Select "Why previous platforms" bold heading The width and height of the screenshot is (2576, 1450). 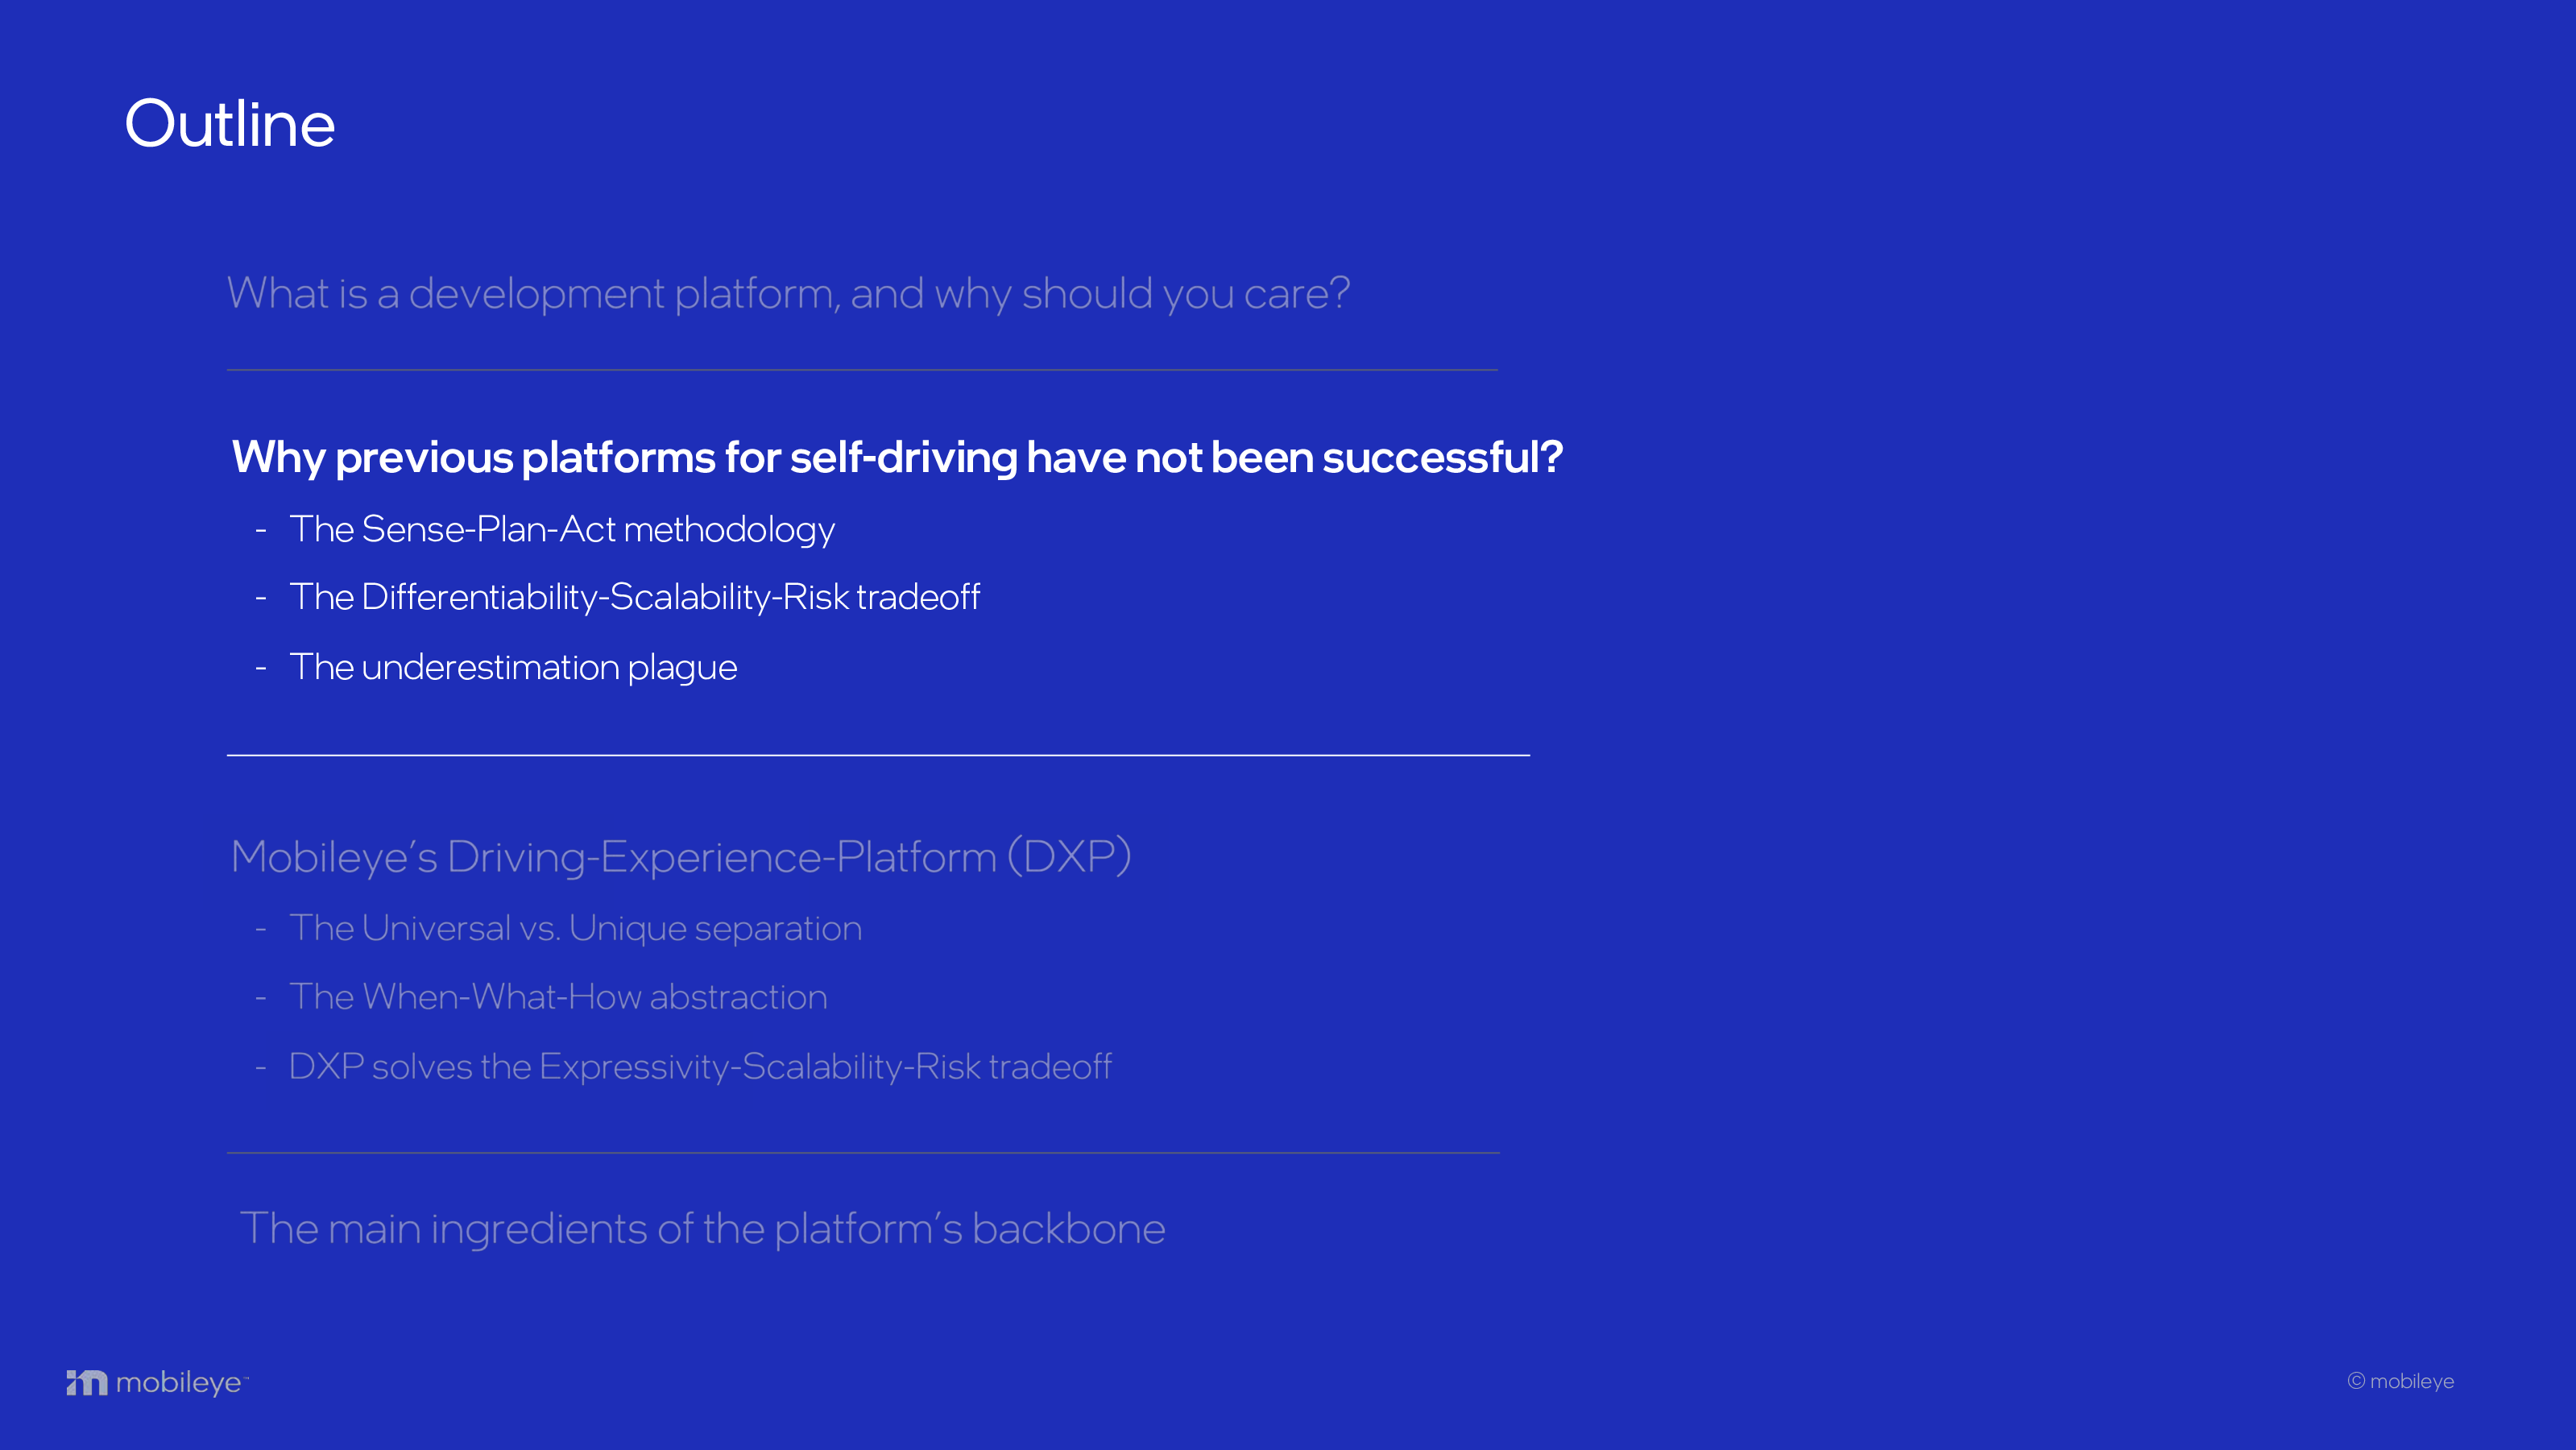click(x=897, y=457)
